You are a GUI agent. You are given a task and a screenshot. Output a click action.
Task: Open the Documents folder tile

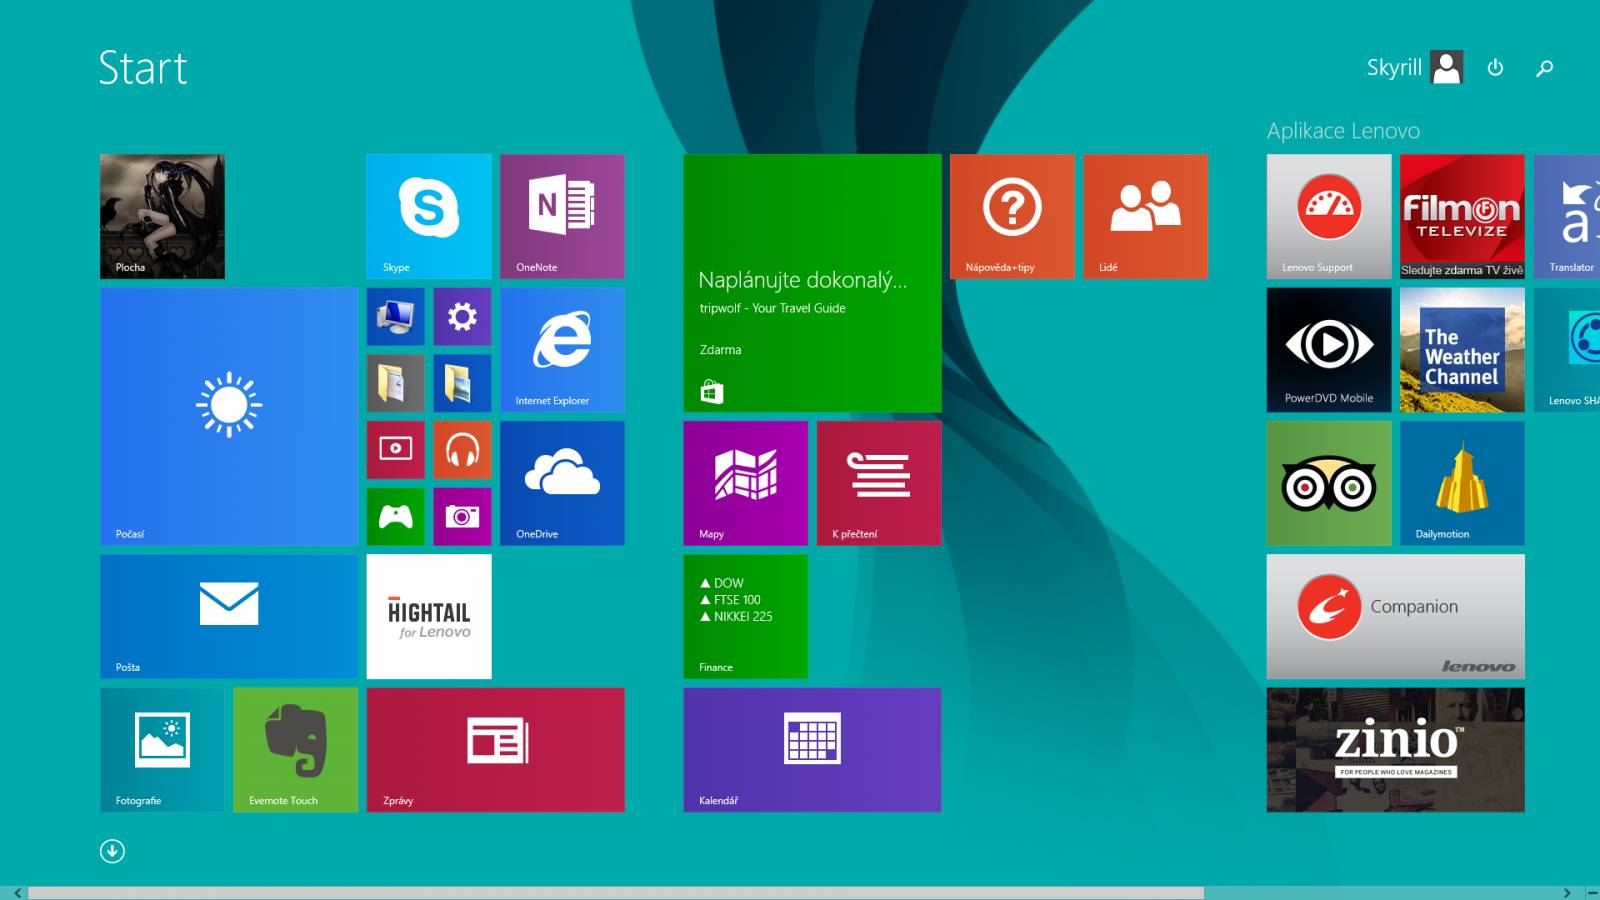click(396, 383)
